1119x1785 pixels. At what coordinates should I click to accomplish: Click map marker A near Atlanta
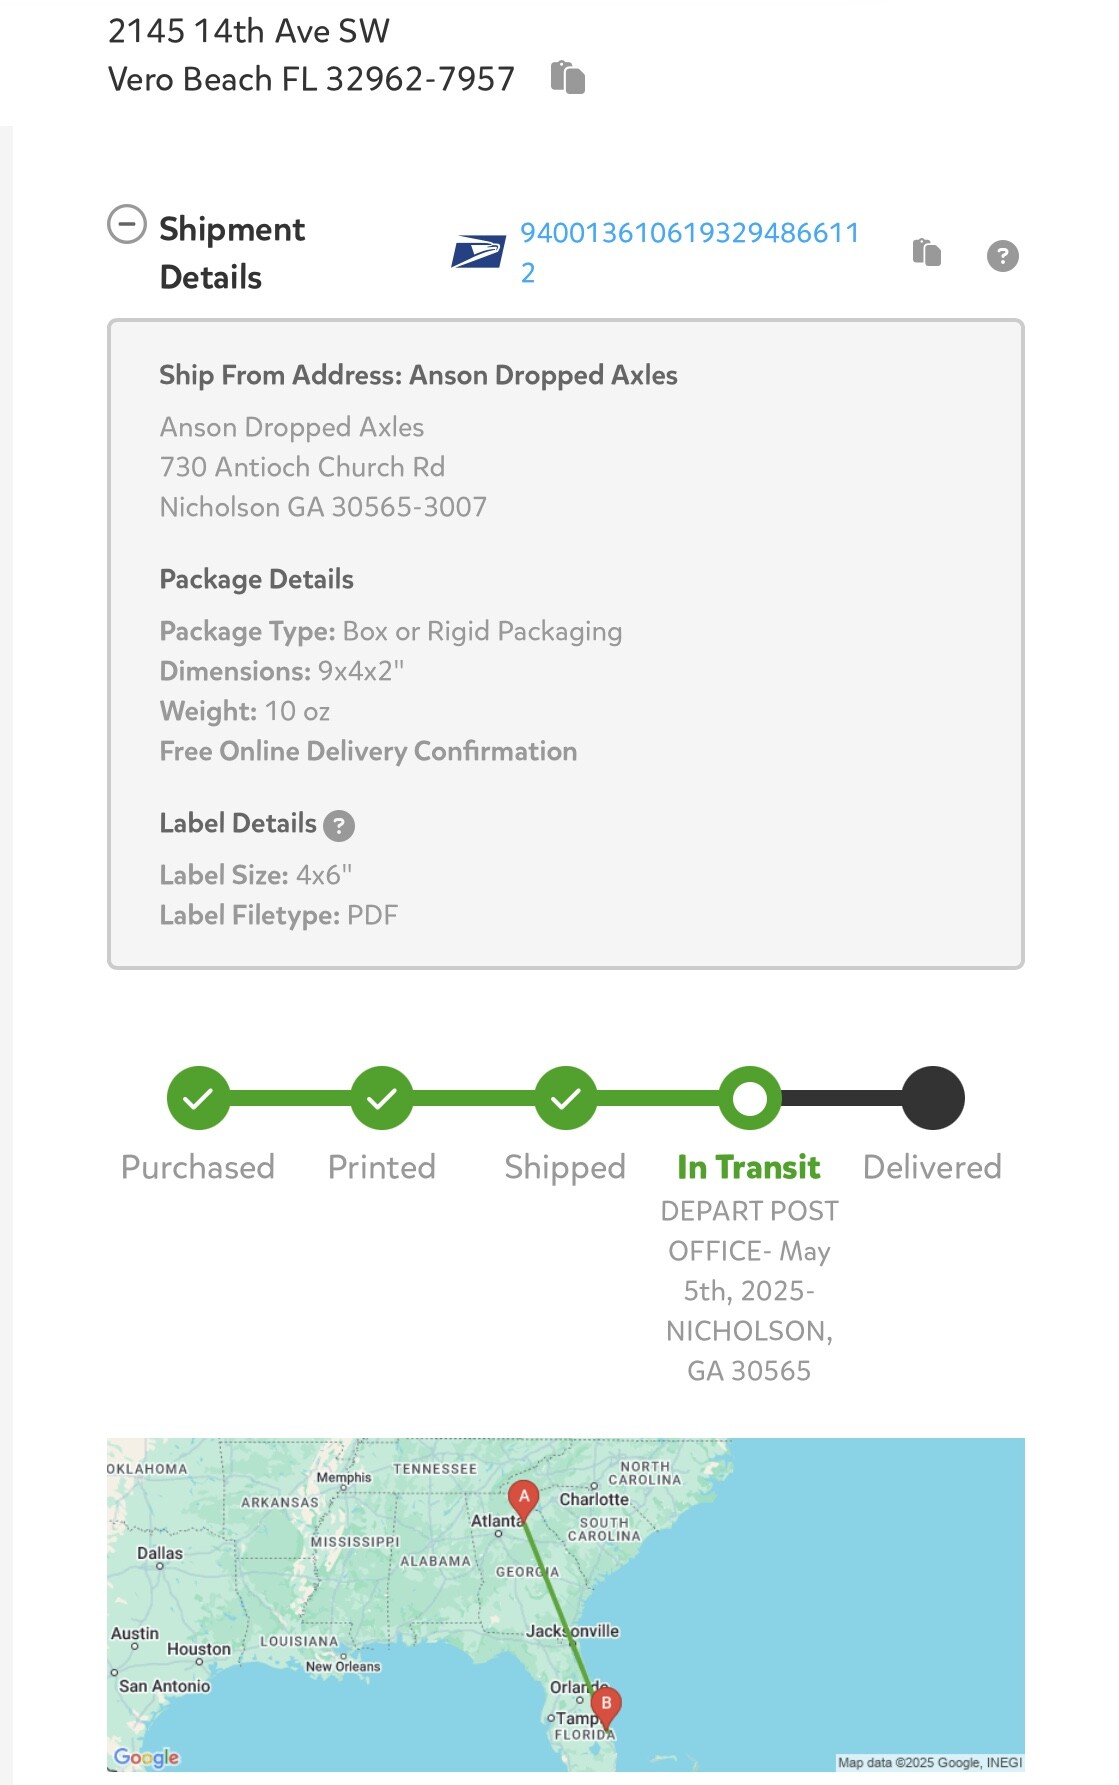point(523,1499)
